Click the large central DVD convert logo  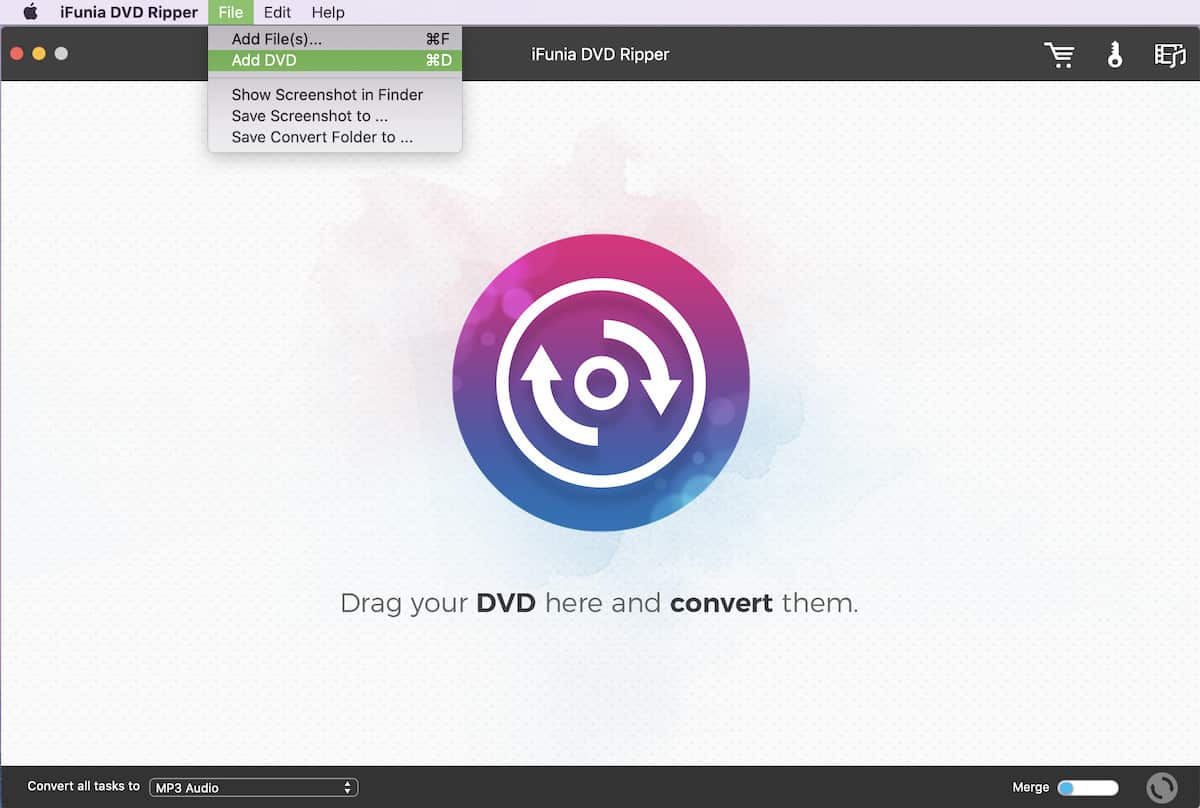[x=600, y=383]
